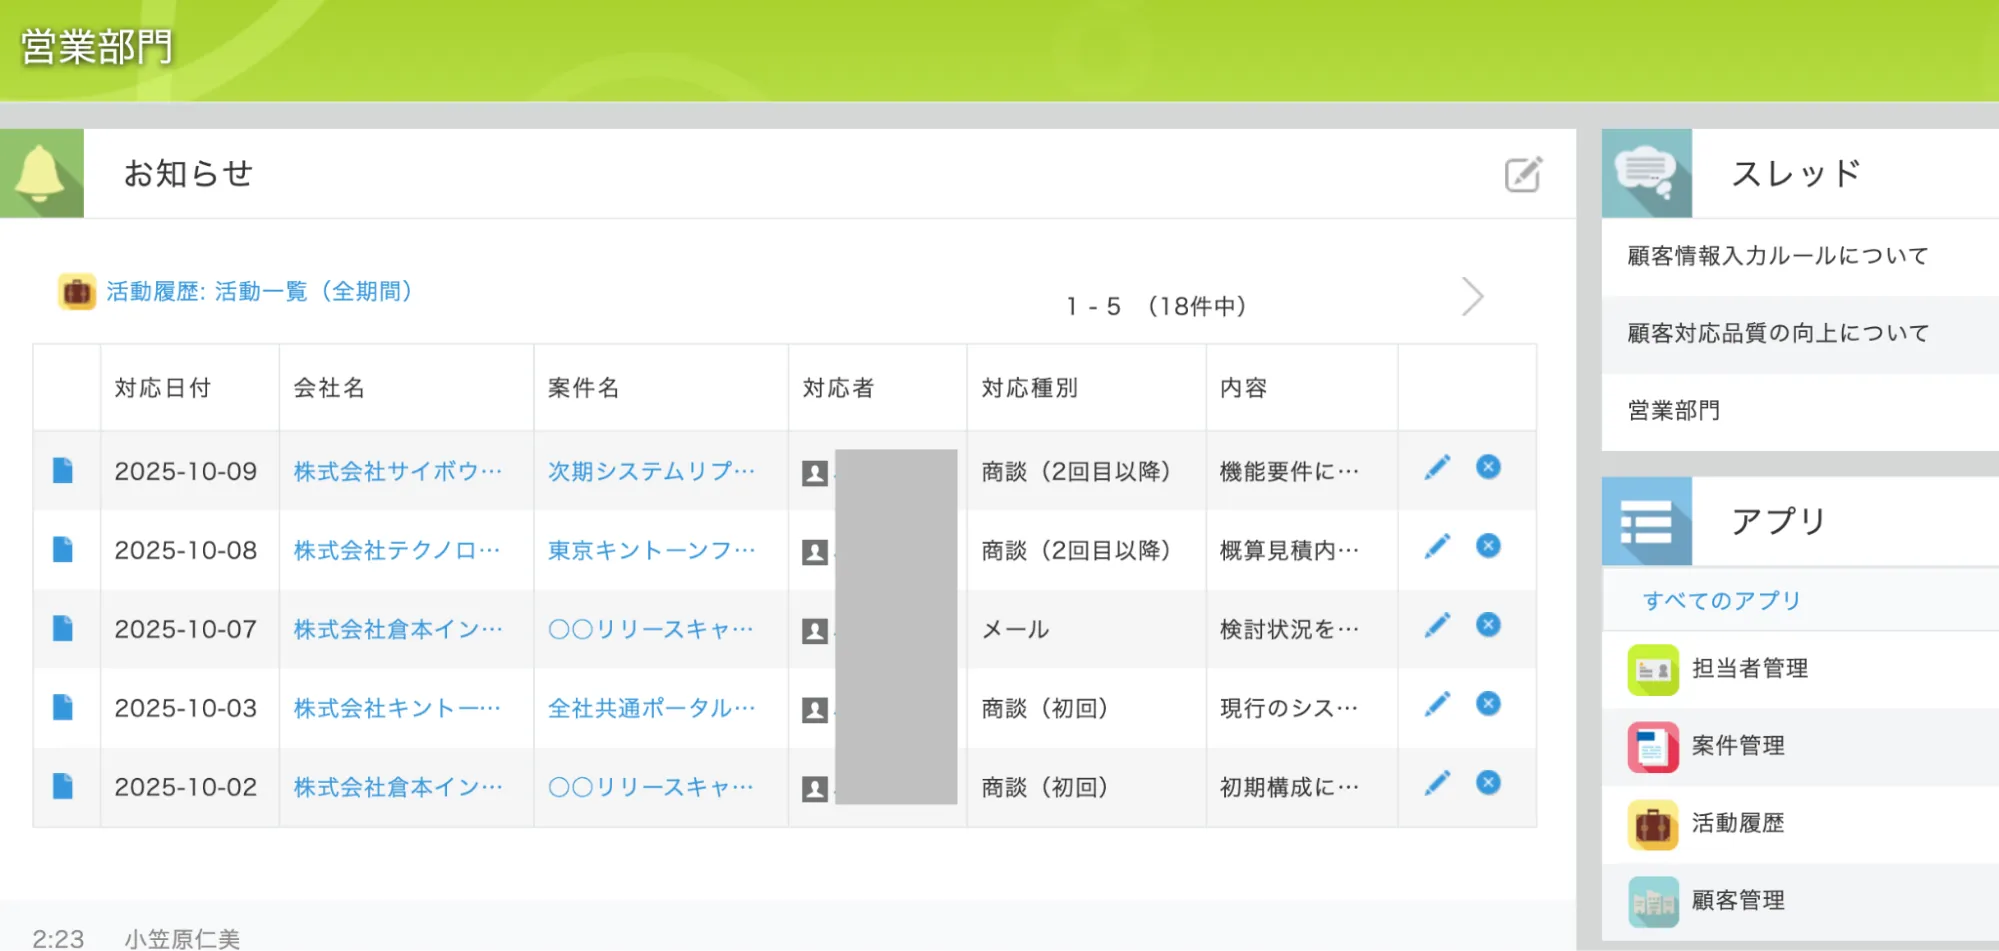Screen dimensions: 1999x951
Task: Open company link 株式会社サイボウ…
Action: coord(397,471)
